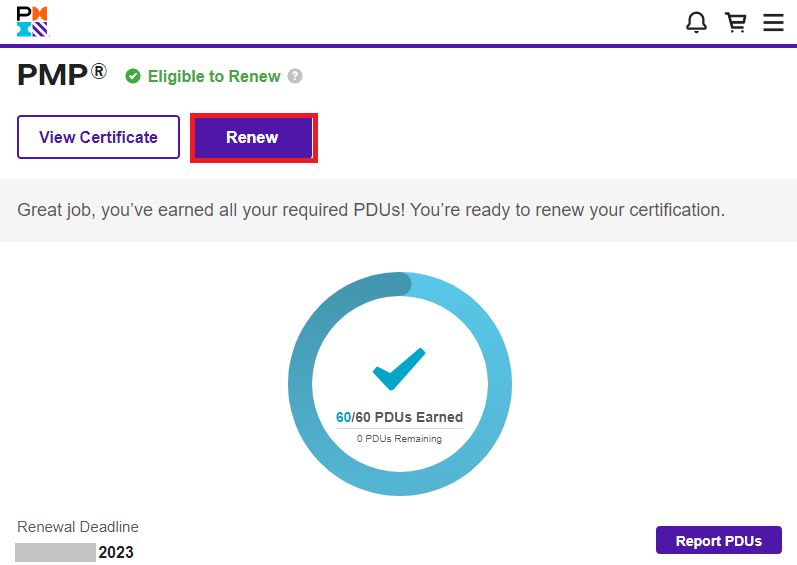Viewport: 797px width, 565px height.
Task: Click the PMP certification heading
Action: pos(52,76)
